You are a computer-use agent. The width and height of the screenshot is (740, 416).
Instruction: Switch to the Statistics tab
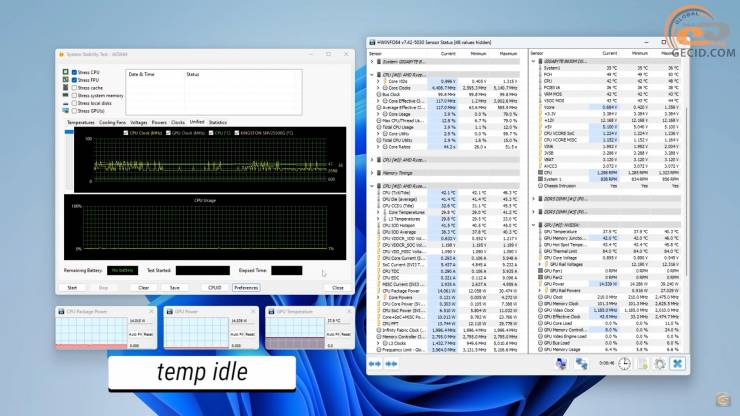218,122
